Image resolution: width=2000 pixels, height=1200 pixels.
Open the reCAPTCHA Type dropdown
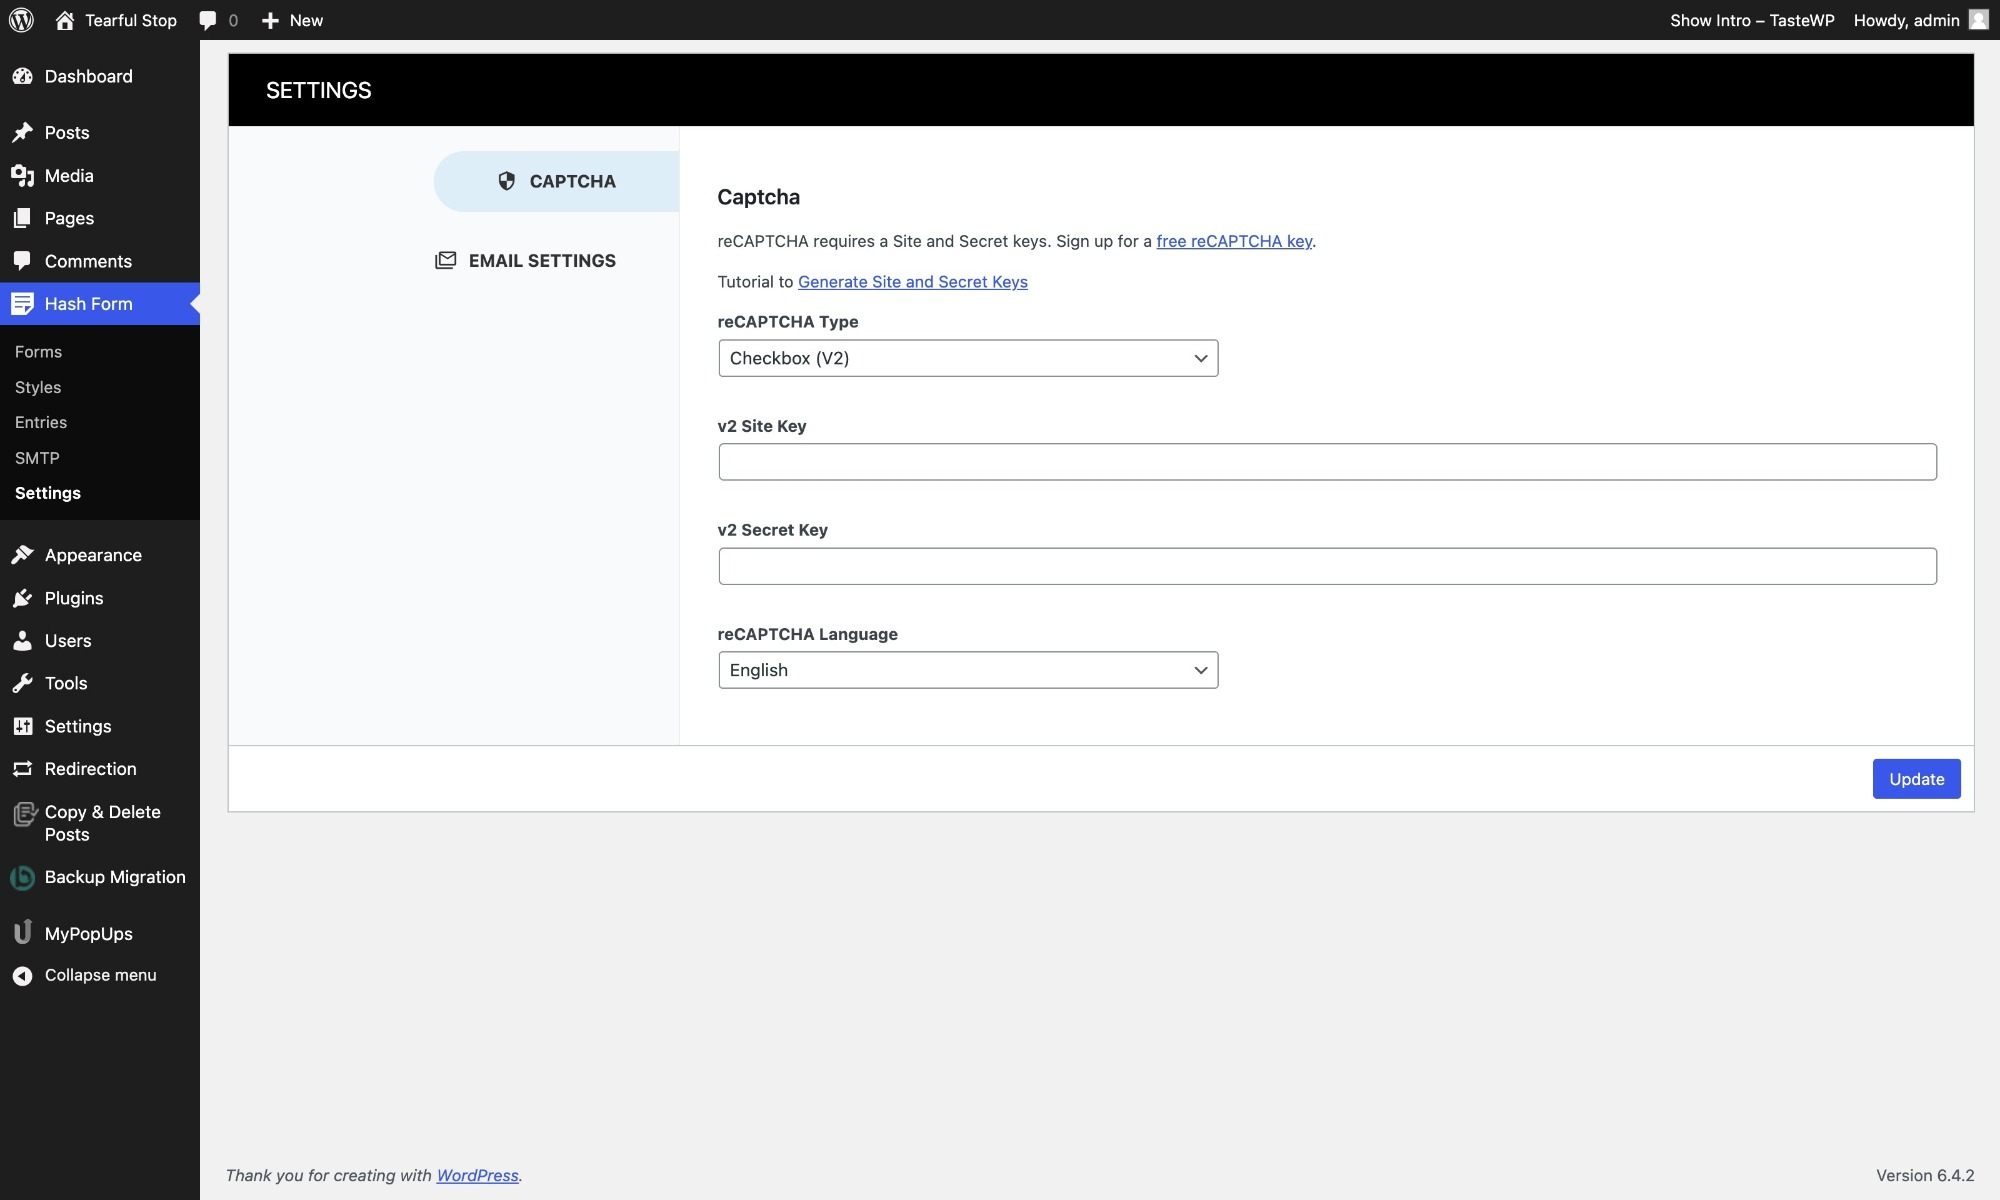(x=967, y=358)
